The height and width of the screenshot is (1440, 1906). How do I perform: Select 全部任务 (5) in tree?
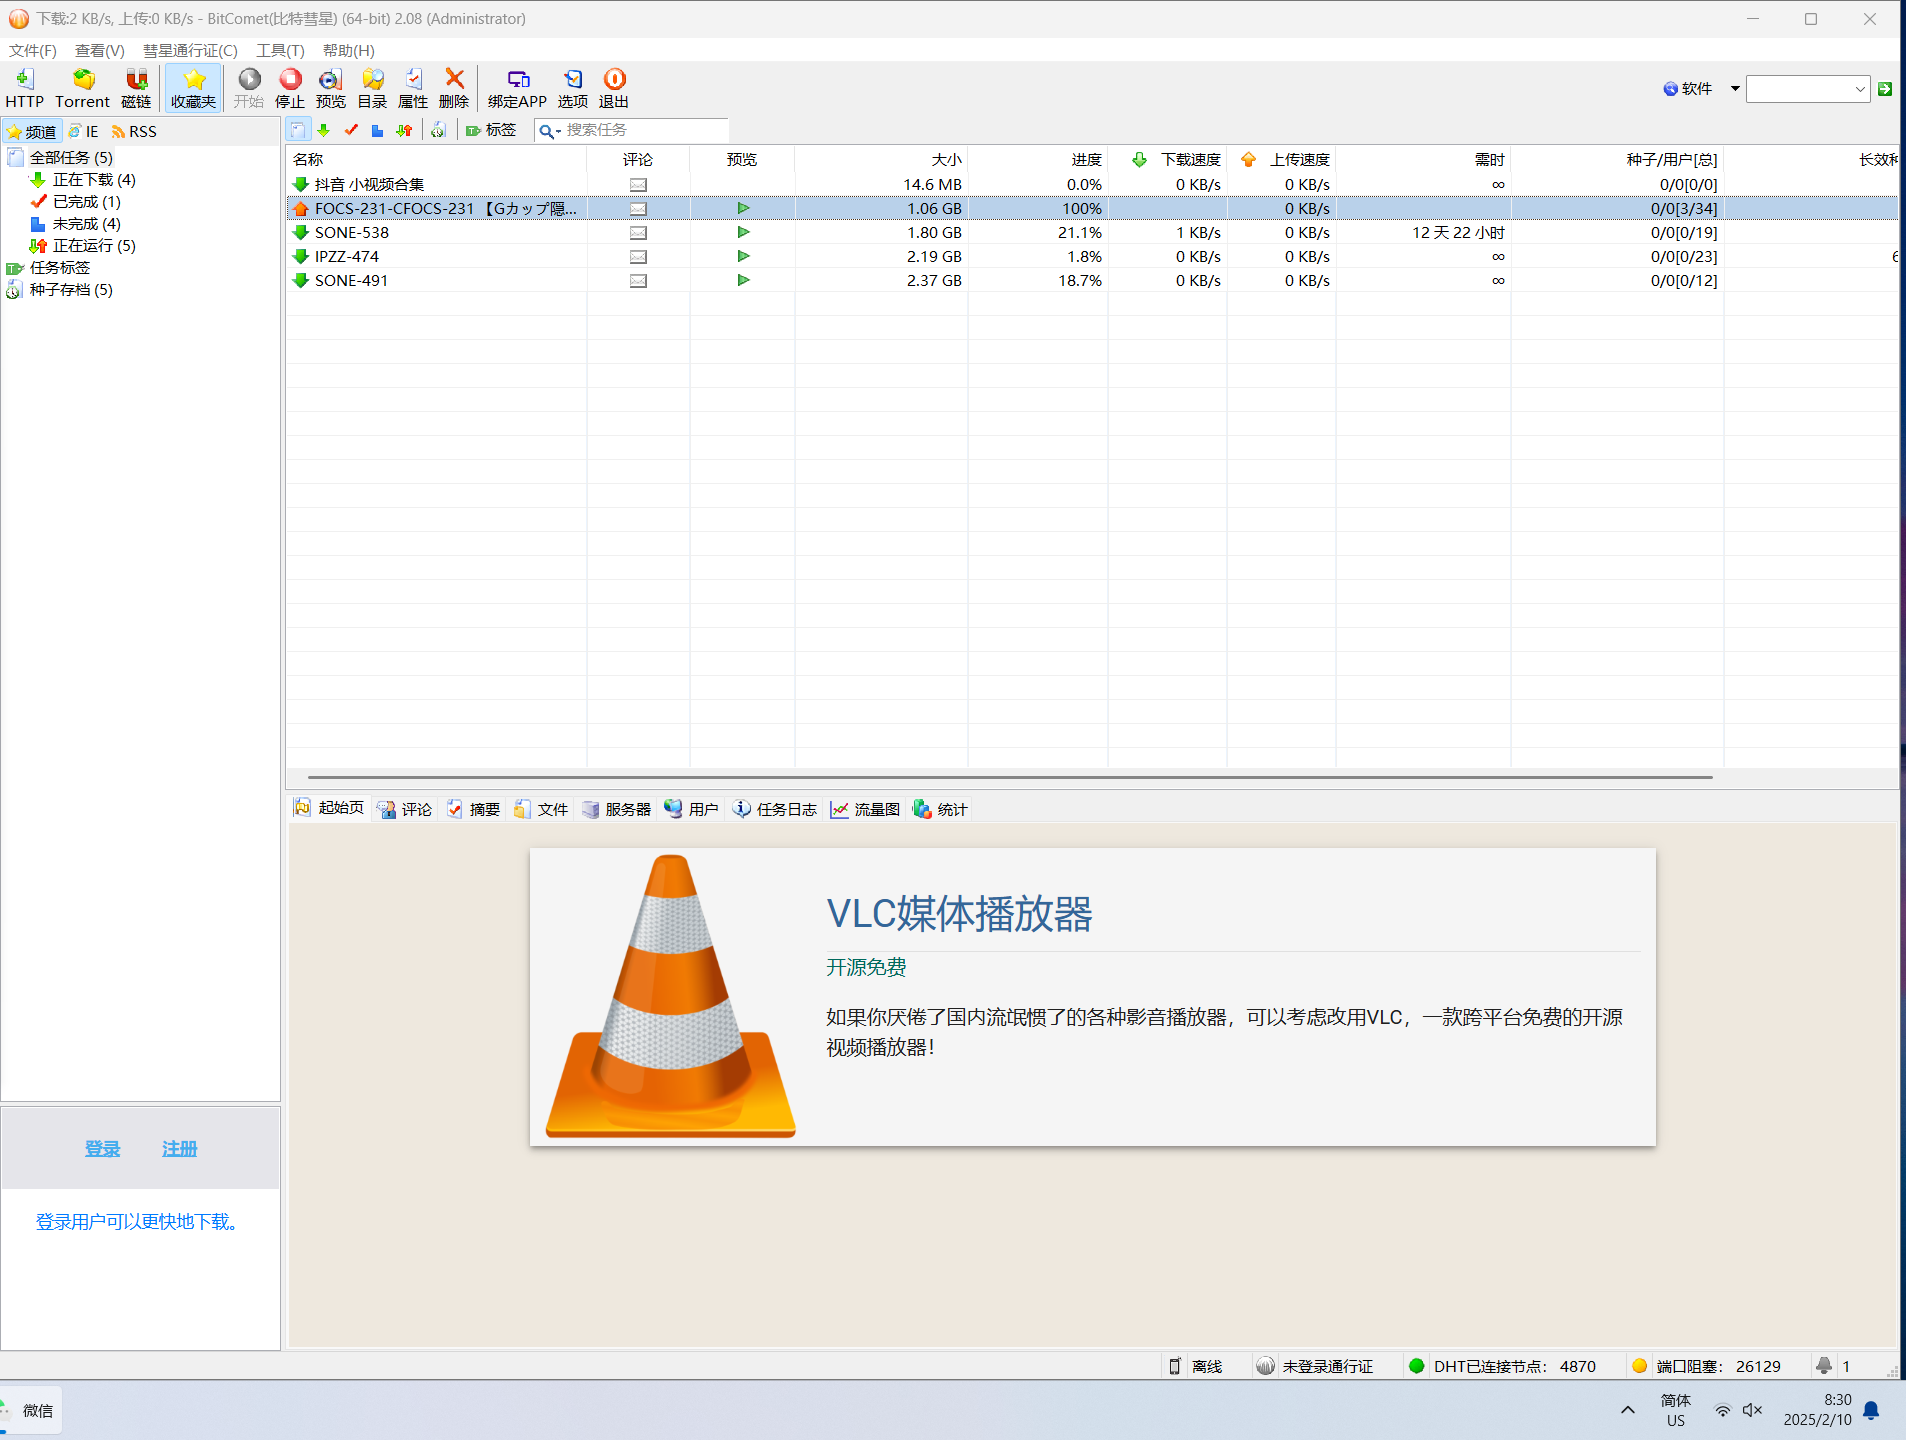tap(71, 157)
